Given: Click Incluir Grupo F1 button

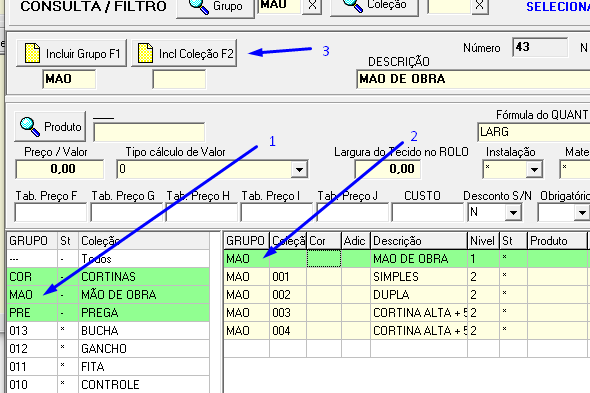Looking at the screenshot, I should click(x=71, y=53).
